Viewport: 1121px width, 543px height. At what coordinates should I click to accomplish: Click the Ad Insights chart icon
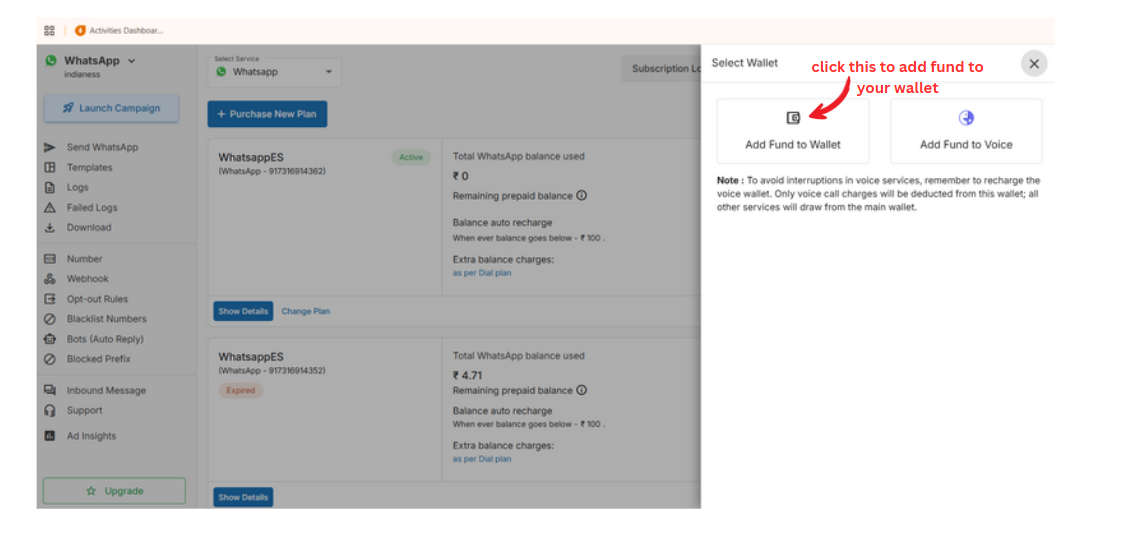tap(49, 436)
